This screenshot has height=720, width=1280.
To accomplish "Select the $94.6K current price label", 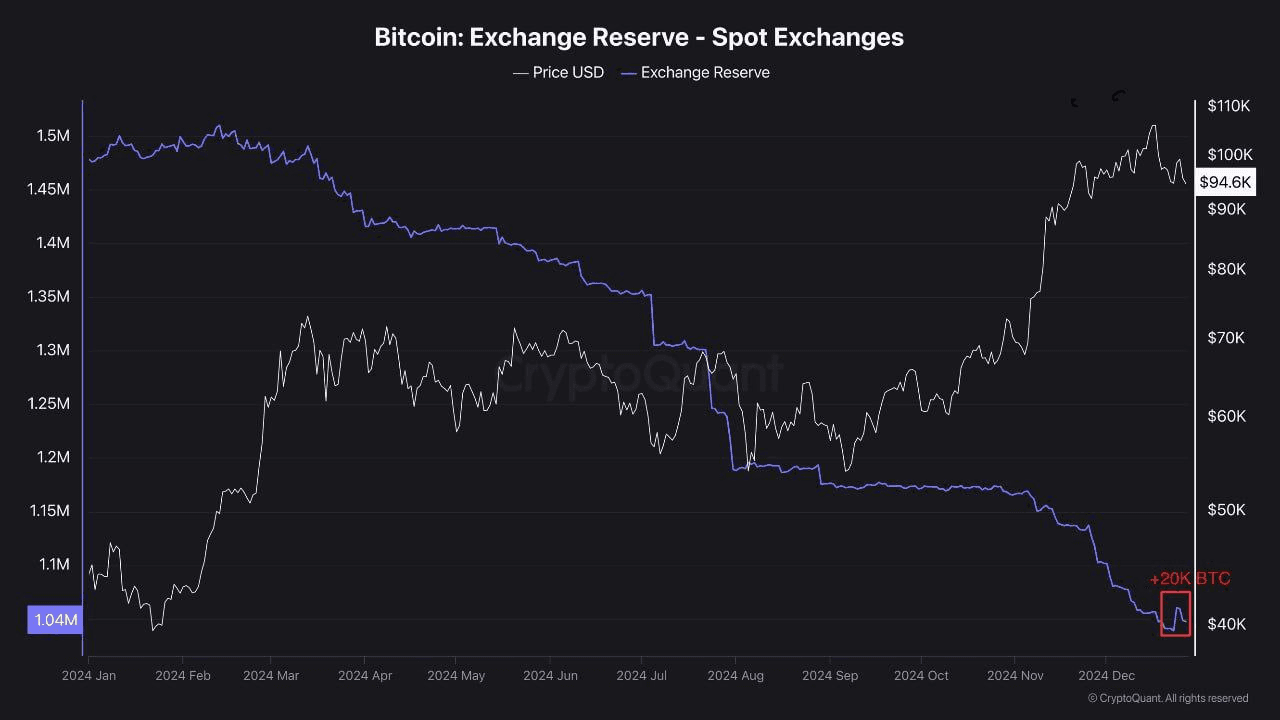I will [1225, 182].
